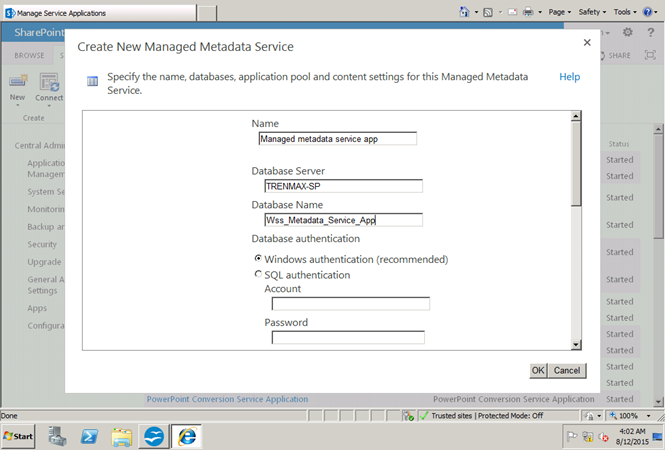Click the page scrollbar up arrow
This screenshot has height=450, width=665.
point(658,129)
